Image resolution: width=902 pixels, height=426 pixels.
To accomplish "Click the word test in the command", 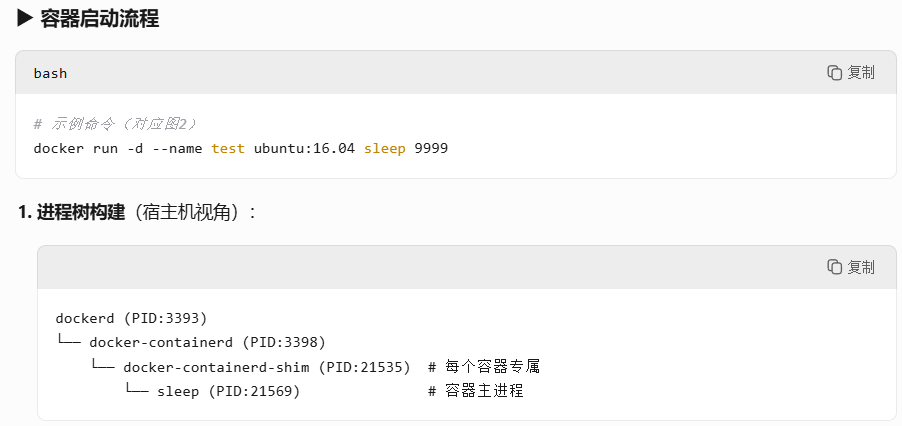I will 228,148.
